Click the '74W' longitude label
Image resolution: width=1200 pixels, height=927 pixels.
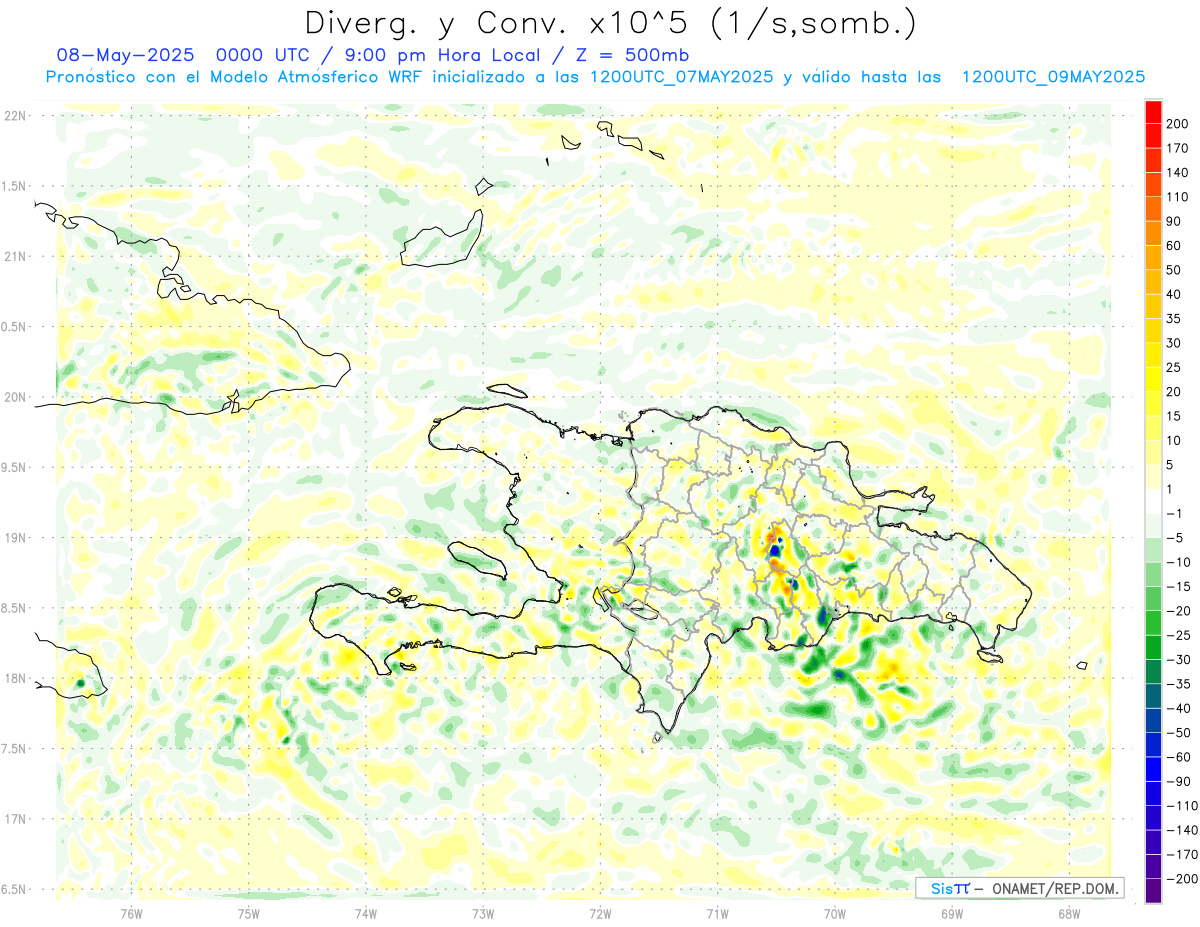pos(365,913)
